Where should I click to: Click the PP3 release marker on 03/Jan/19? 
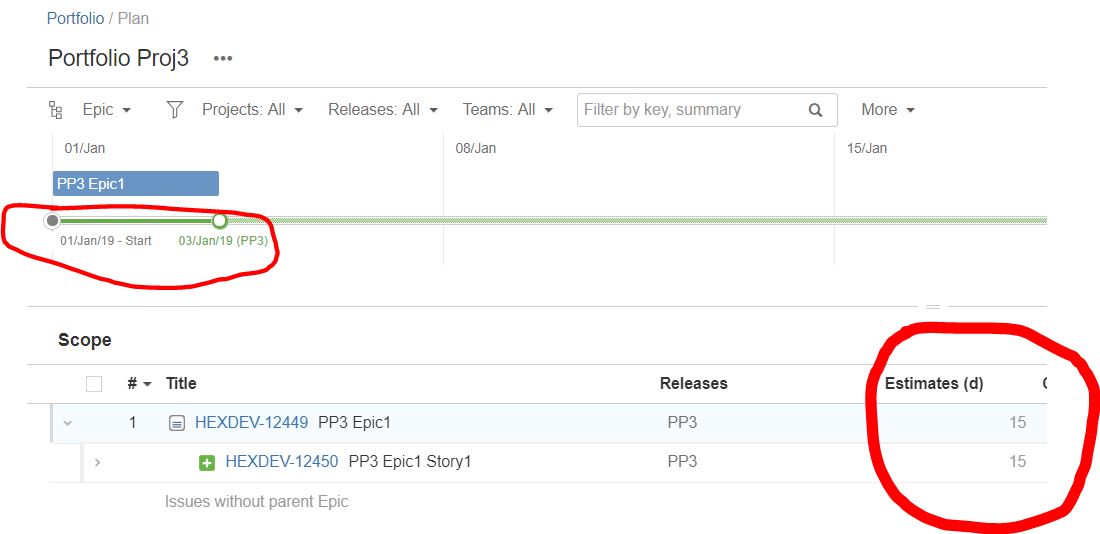click(220, 221)
